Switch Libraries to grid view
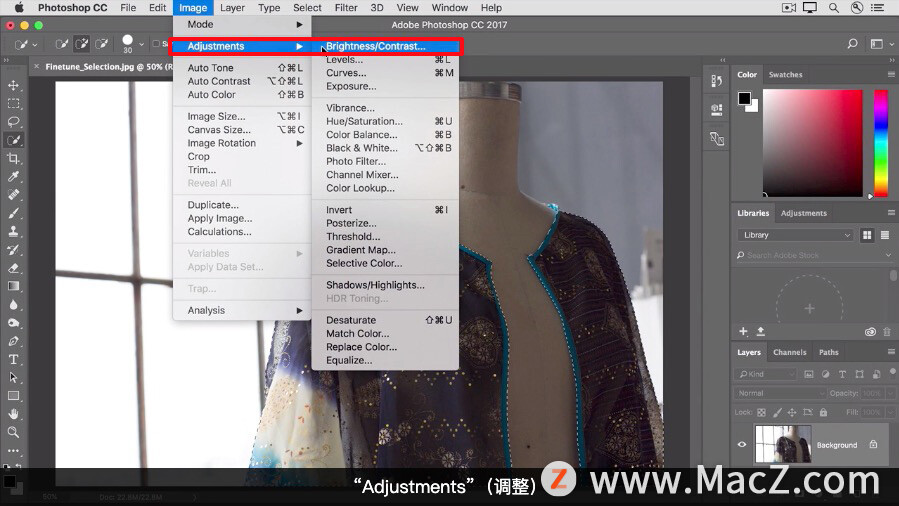This screenshot has height=506, width=899. pos(867,235)
